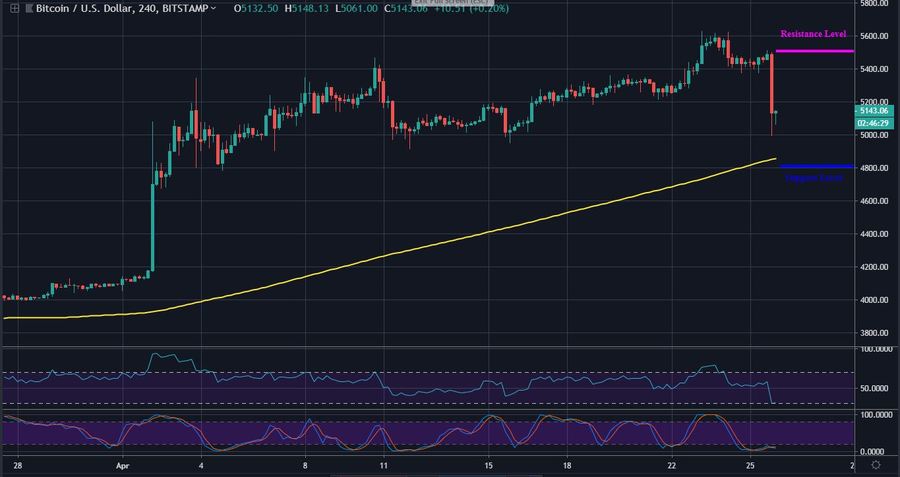Click the '15' date label on time axis
Viewport: 900px width, 477px height.
coord(488,466)
